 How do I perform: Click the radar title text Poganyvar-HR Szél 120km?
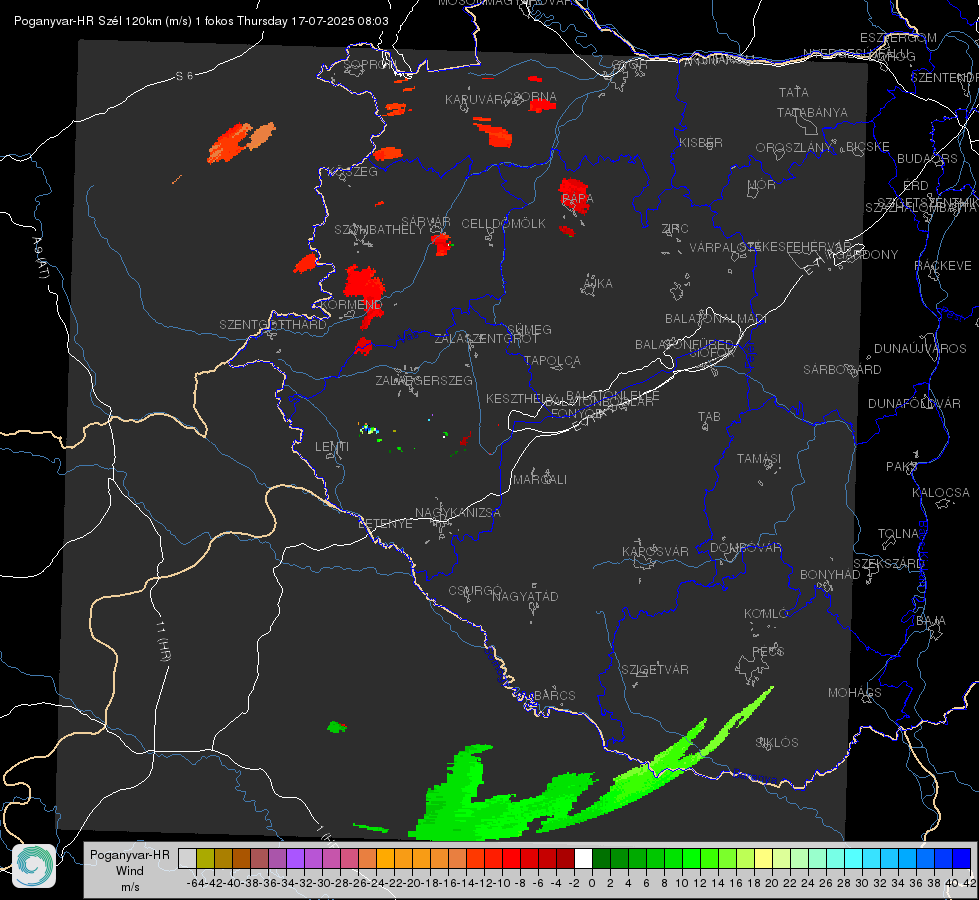pyautogui.click(x=87, y=21)
